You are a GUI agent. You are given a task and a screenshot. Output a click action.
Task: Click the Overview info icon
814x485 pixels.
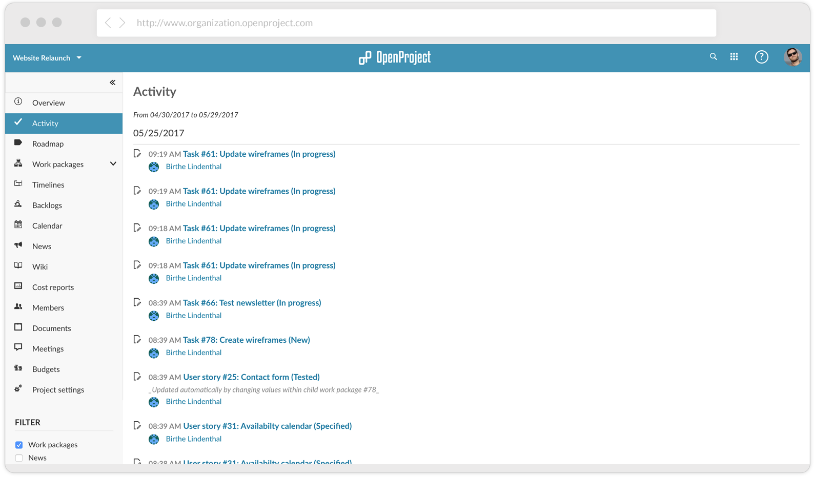pos(18,102)
